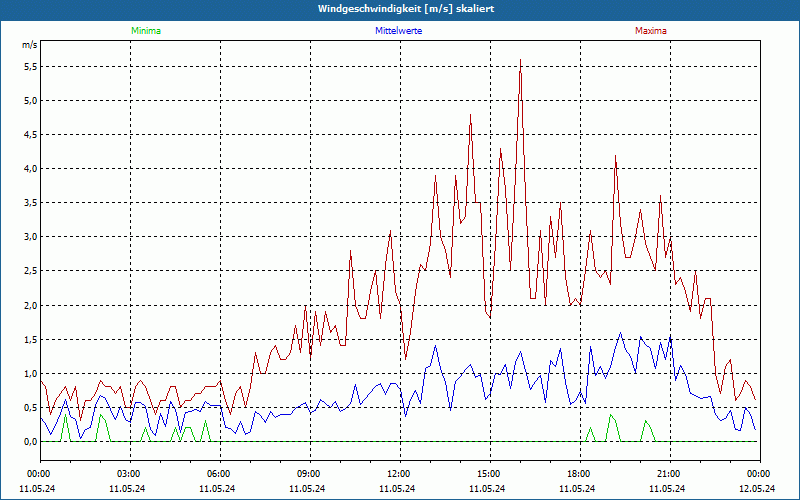Click the 06:00 time axis label
800x500 pixels.
click(x=220, y=474)
